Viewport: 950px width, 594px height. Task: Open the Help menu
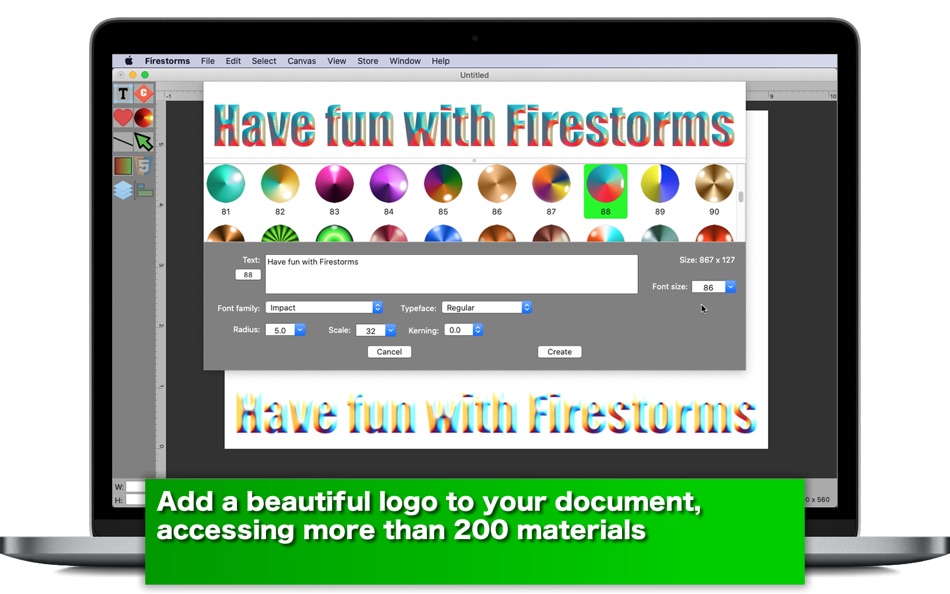tap(440, 61)
